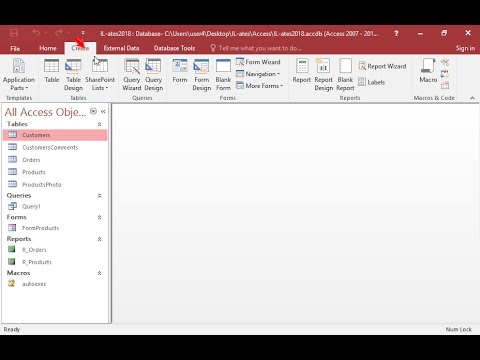Viewport: 480px width, 360px height.
Task: Select the autoexec macro
Action: [55, 284]
